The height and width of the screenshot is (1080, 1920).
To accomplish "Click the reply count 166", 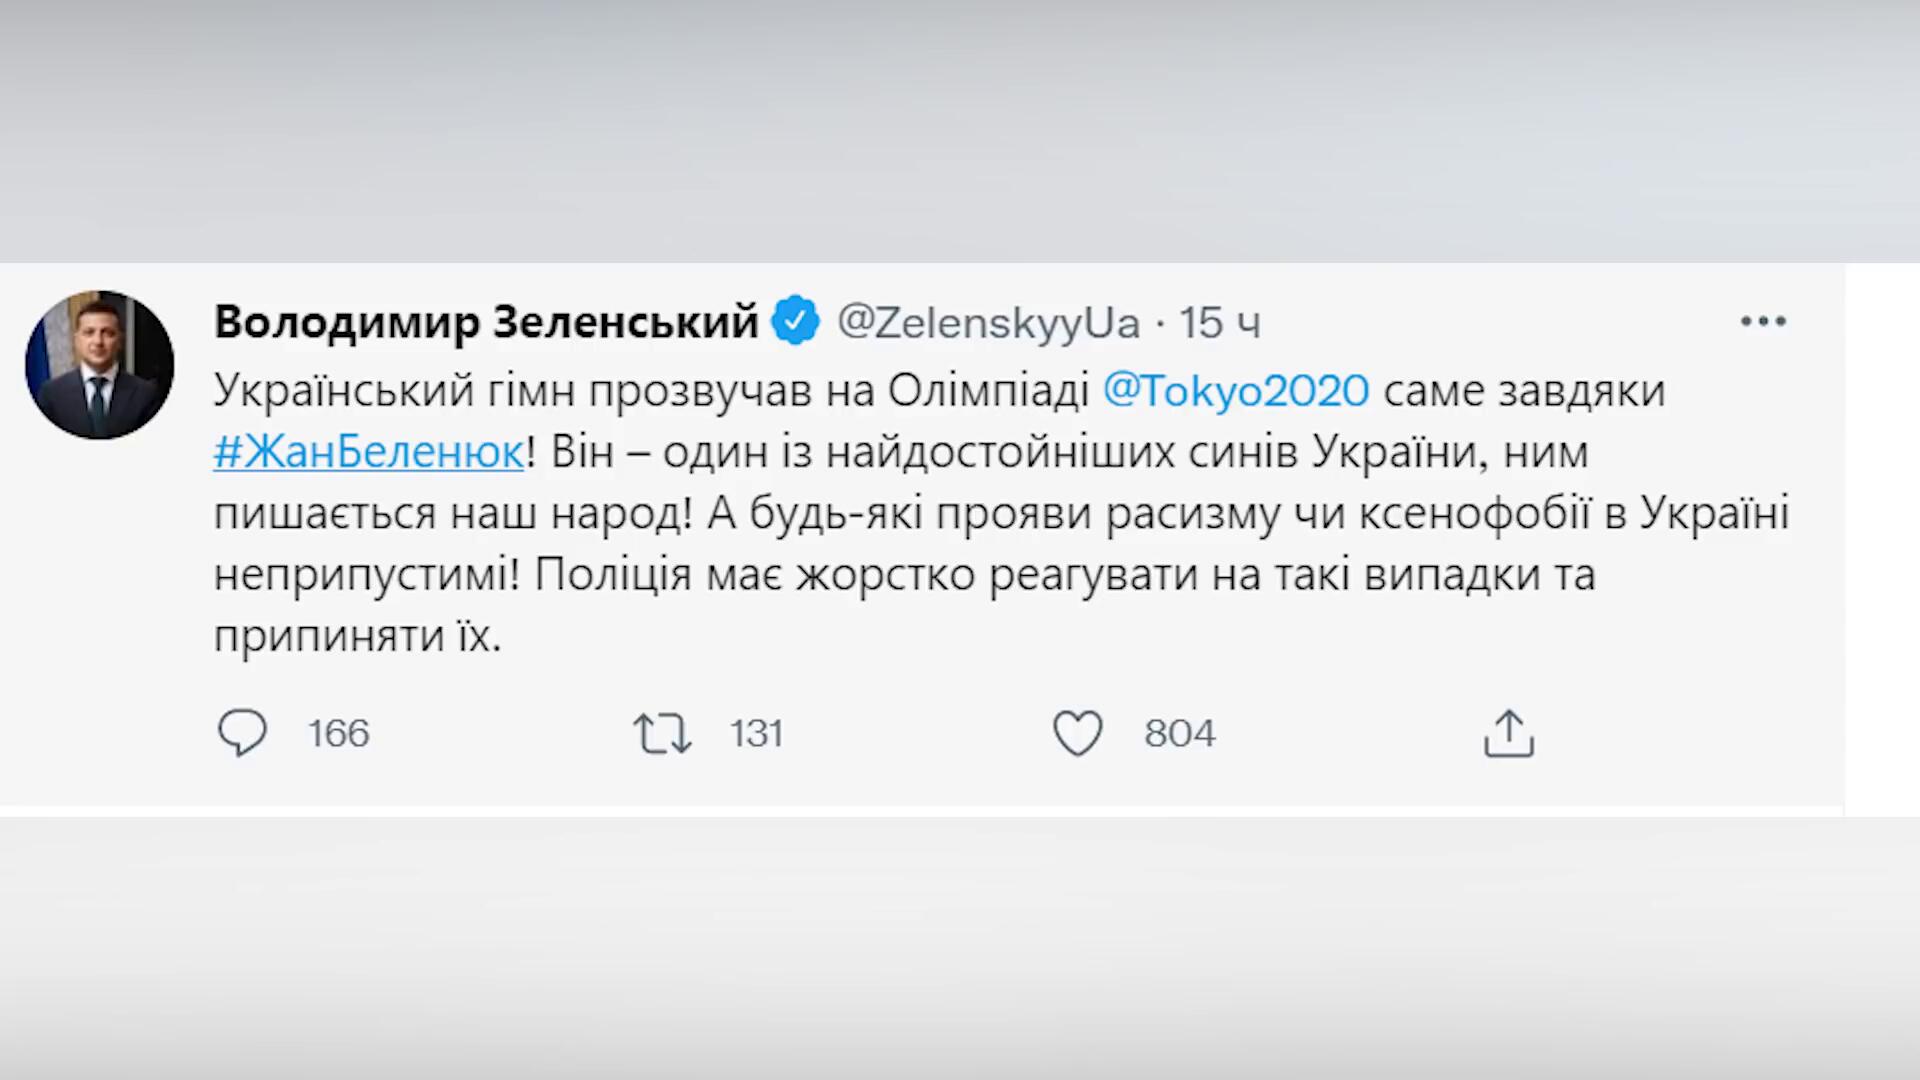I will pyautogui.click(x=339, y=733).
